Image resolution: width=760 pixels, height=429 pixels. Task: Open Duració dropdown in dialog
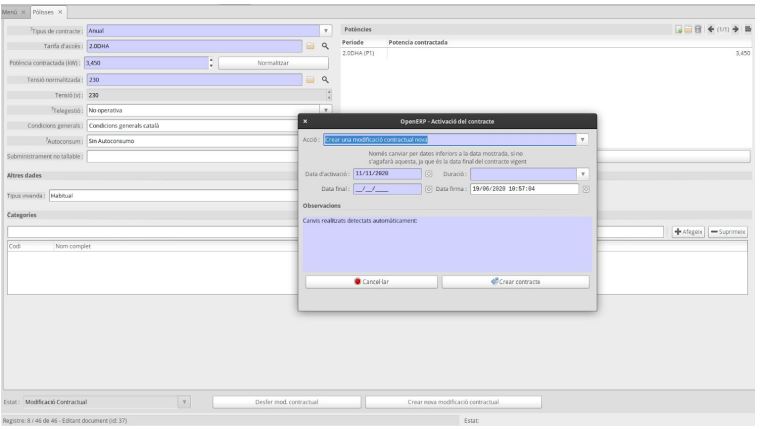tap(583, 174)
